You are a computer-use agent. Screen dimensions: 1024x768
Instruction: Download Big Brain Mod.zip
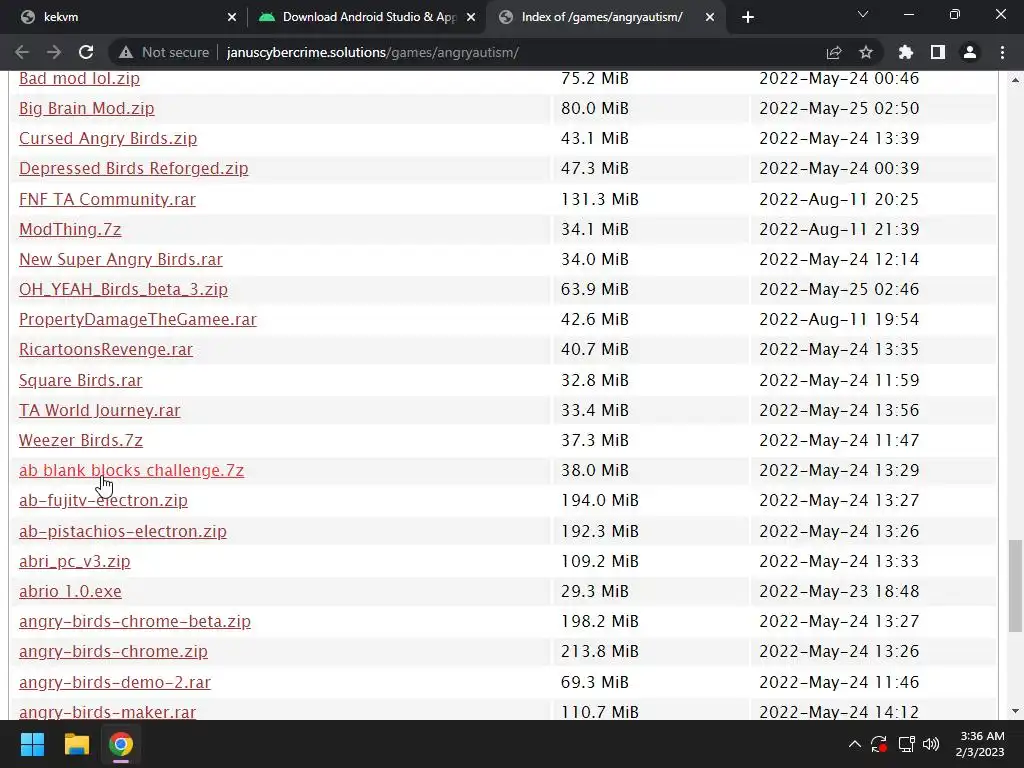click(x=86, y=108)
